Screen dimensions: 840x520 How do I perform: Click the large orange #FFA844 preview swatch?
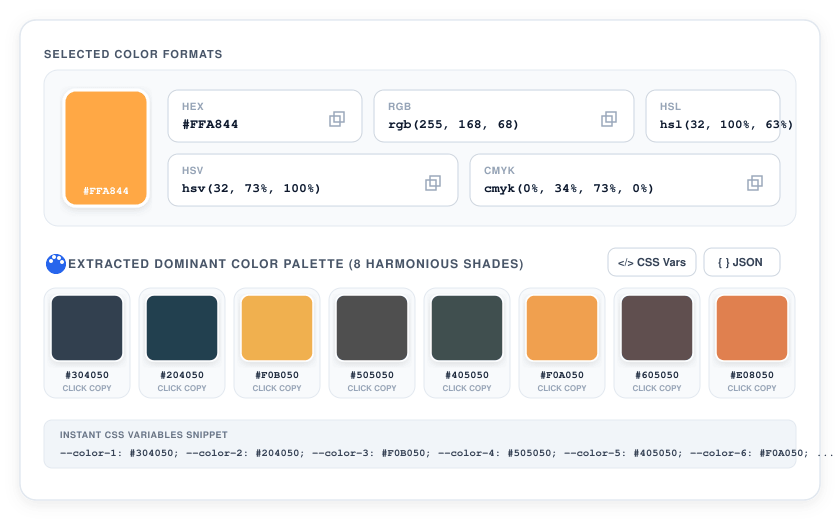106,148
